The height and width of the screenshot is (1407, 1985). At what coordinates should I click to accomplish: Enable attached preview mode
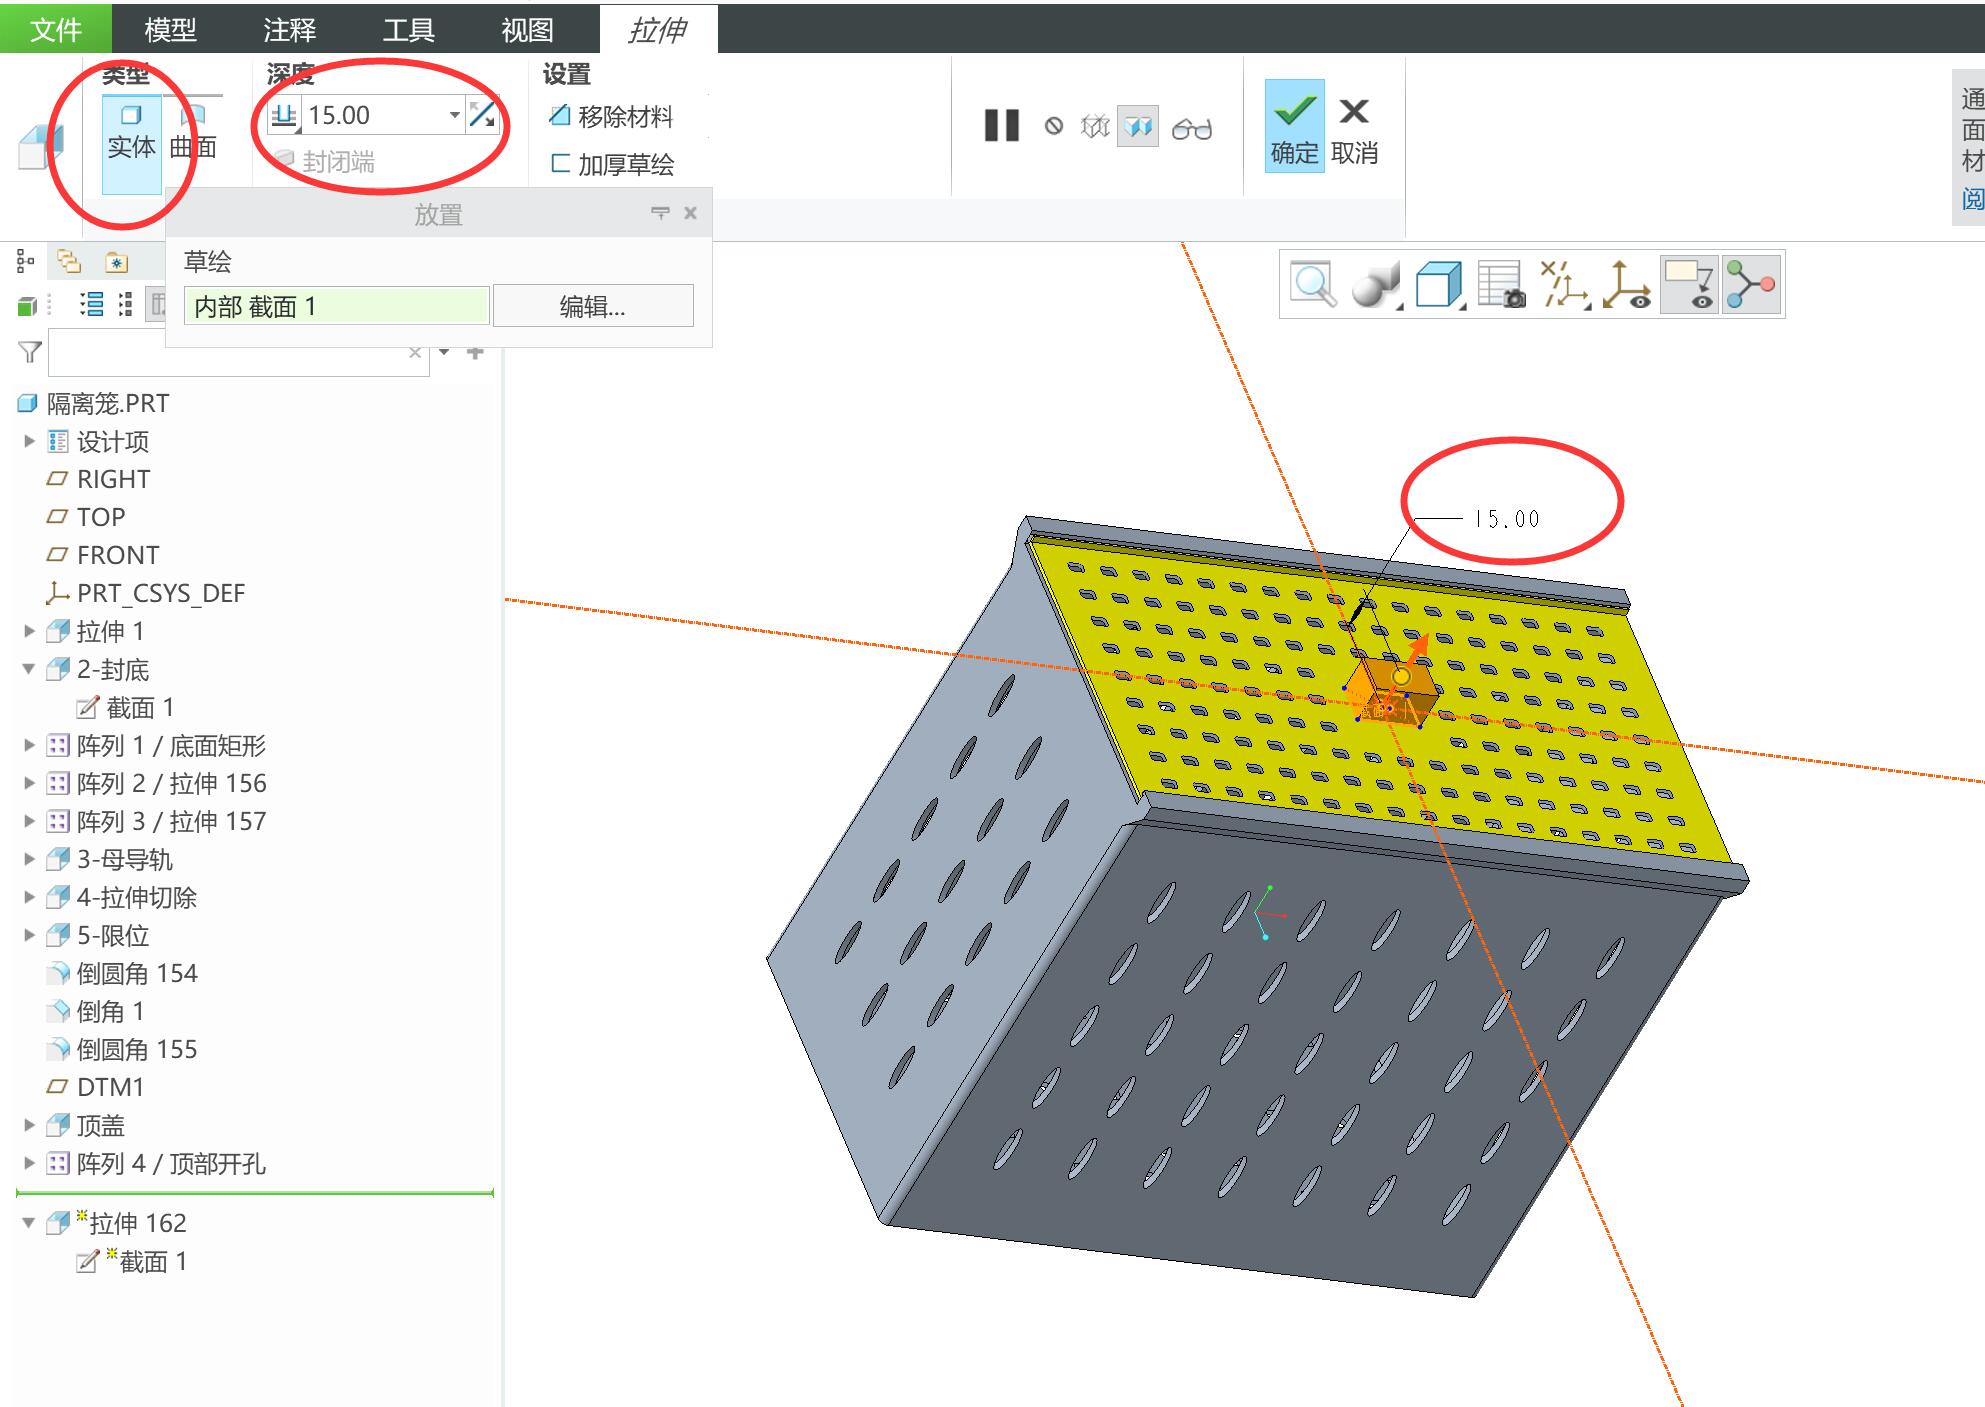point(1138,126)
